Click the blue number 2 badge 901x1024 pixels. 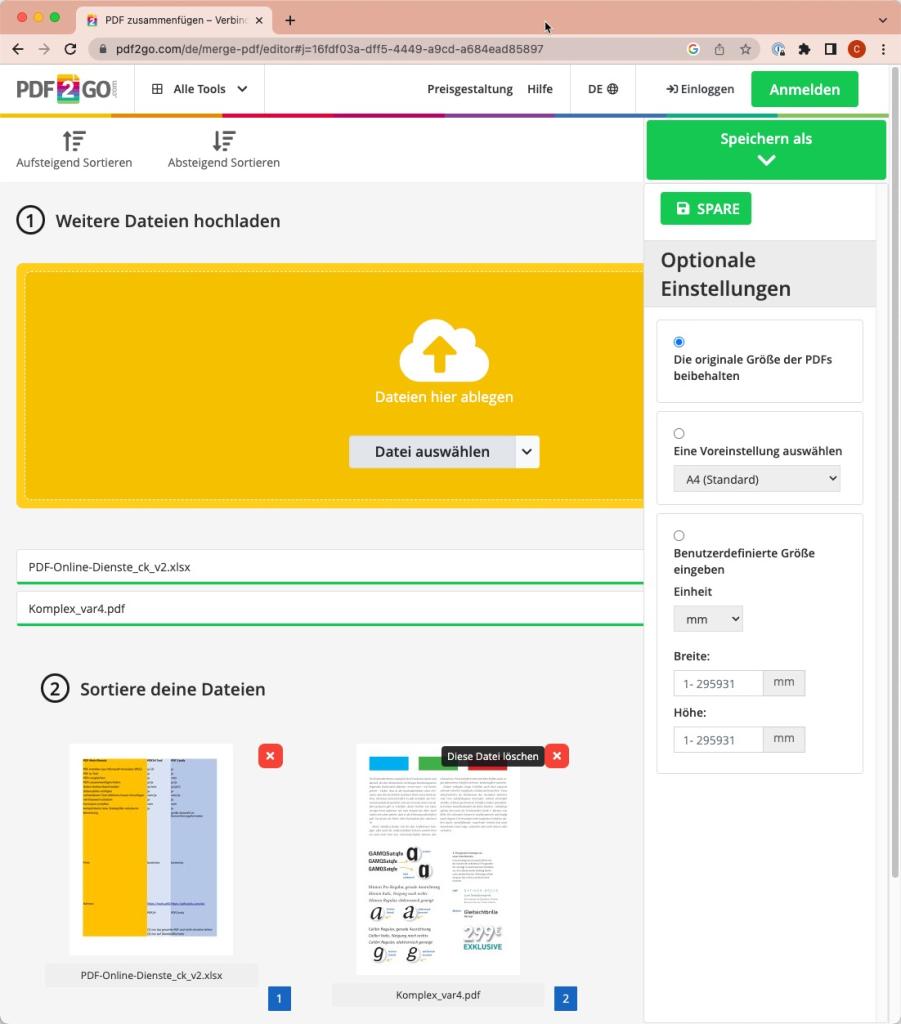(x=565, y=999)
